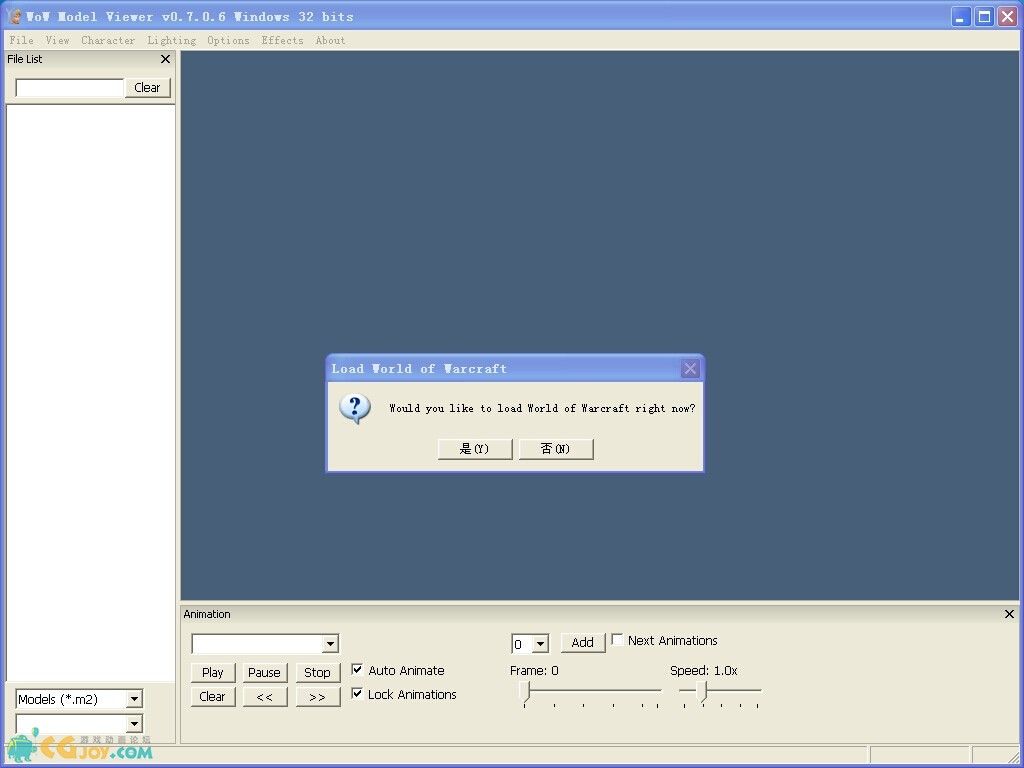Step to previous frame with <<
This screenshot has height=768, width=1024.
(x=264, y=697)
